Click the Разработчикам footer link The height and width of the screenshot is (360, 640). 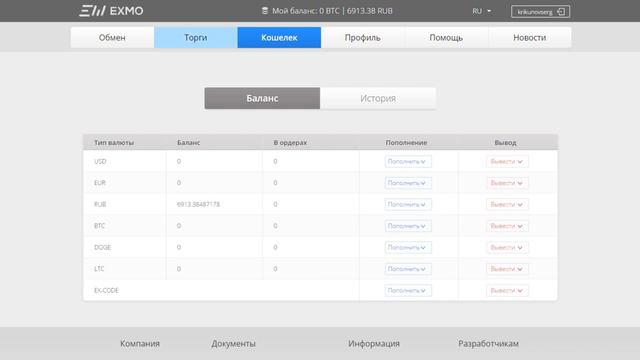[x=489, y=344]
